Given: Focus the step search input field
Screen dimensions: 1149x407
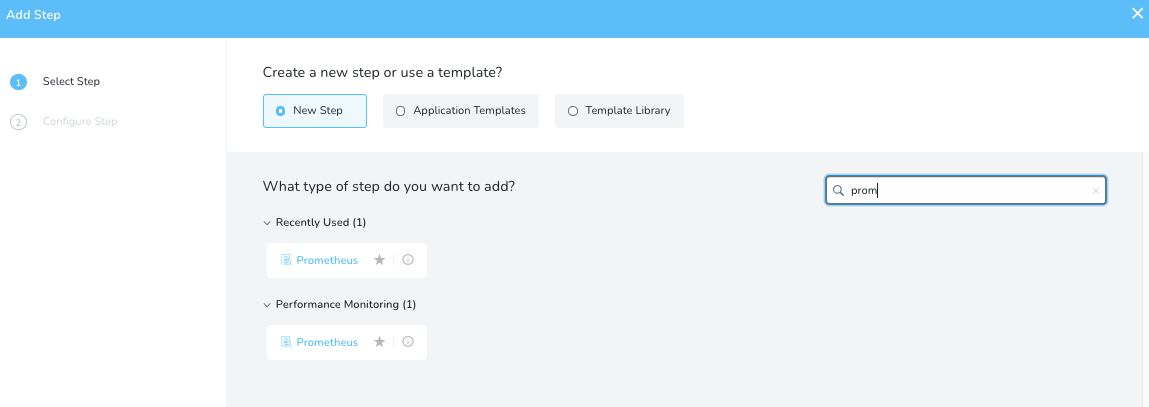Looking at the screenshot, I should pos(966,191).
